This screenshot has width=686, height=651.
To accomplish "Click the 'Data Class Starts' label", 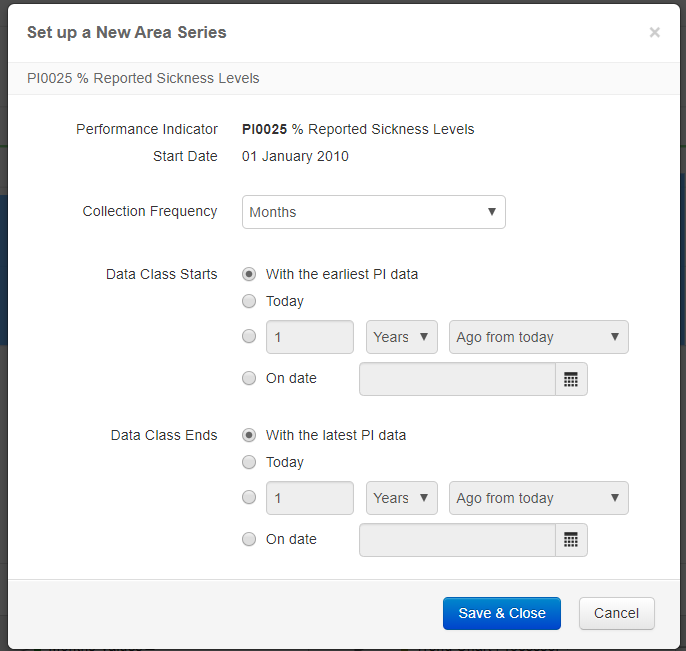I will coord(161,274).
